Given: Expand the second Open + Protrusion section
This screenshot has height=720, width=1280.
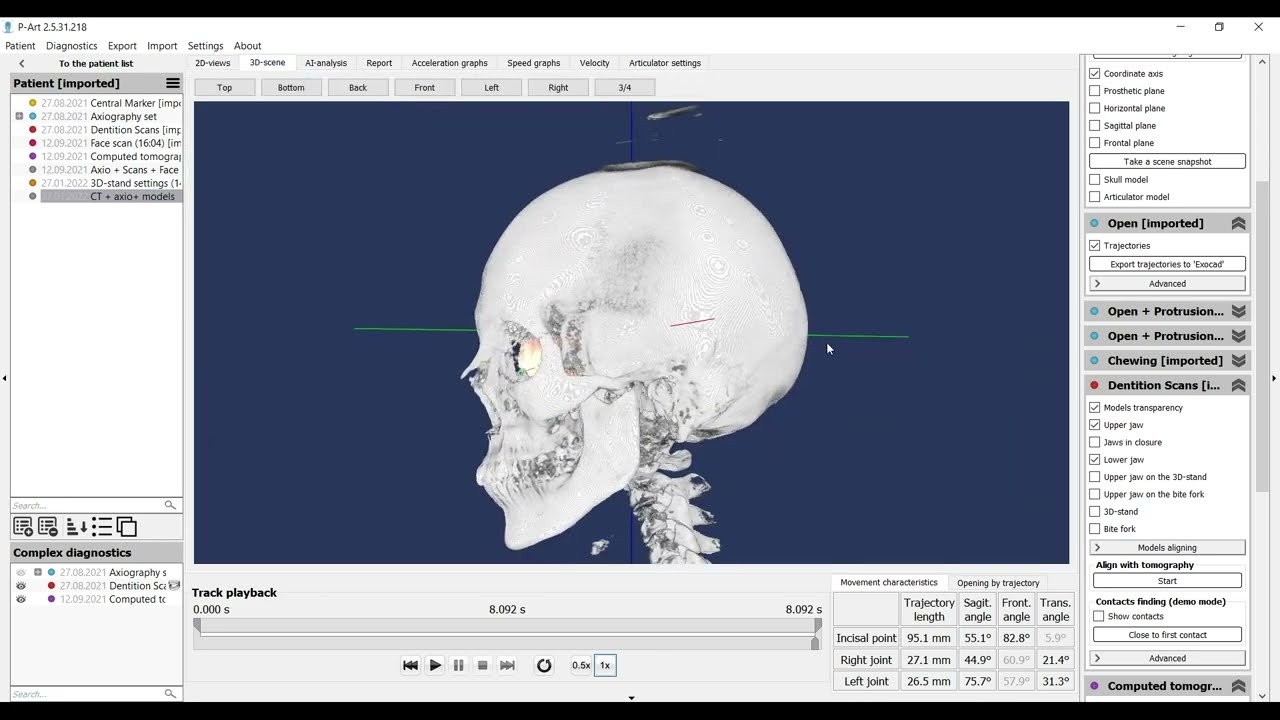Looking at the screenshot, I should [x=1238, y=336].
